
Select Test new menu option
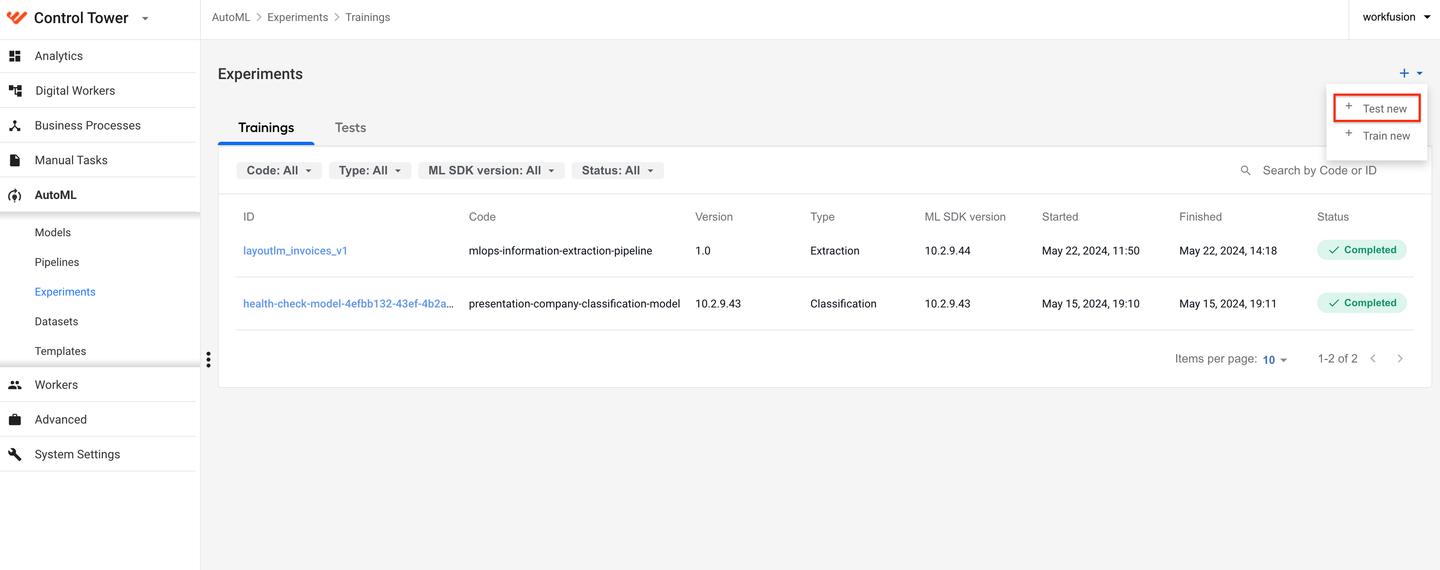[x=1377, y=108]
